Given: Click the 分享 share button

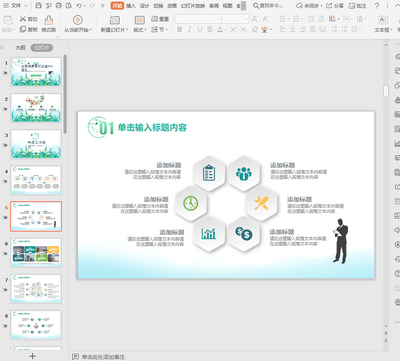Looking at the screenshot, I should (335, 6).
